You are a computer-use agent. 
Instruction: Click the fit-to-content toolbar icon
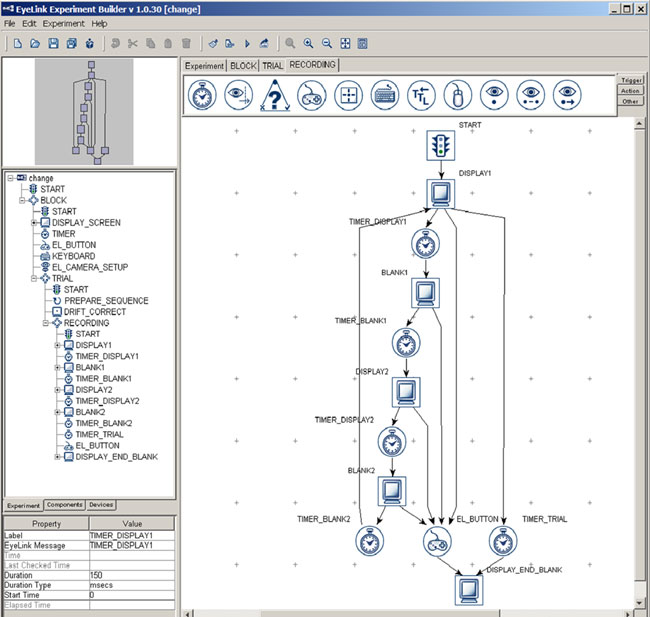coord(345,43)
